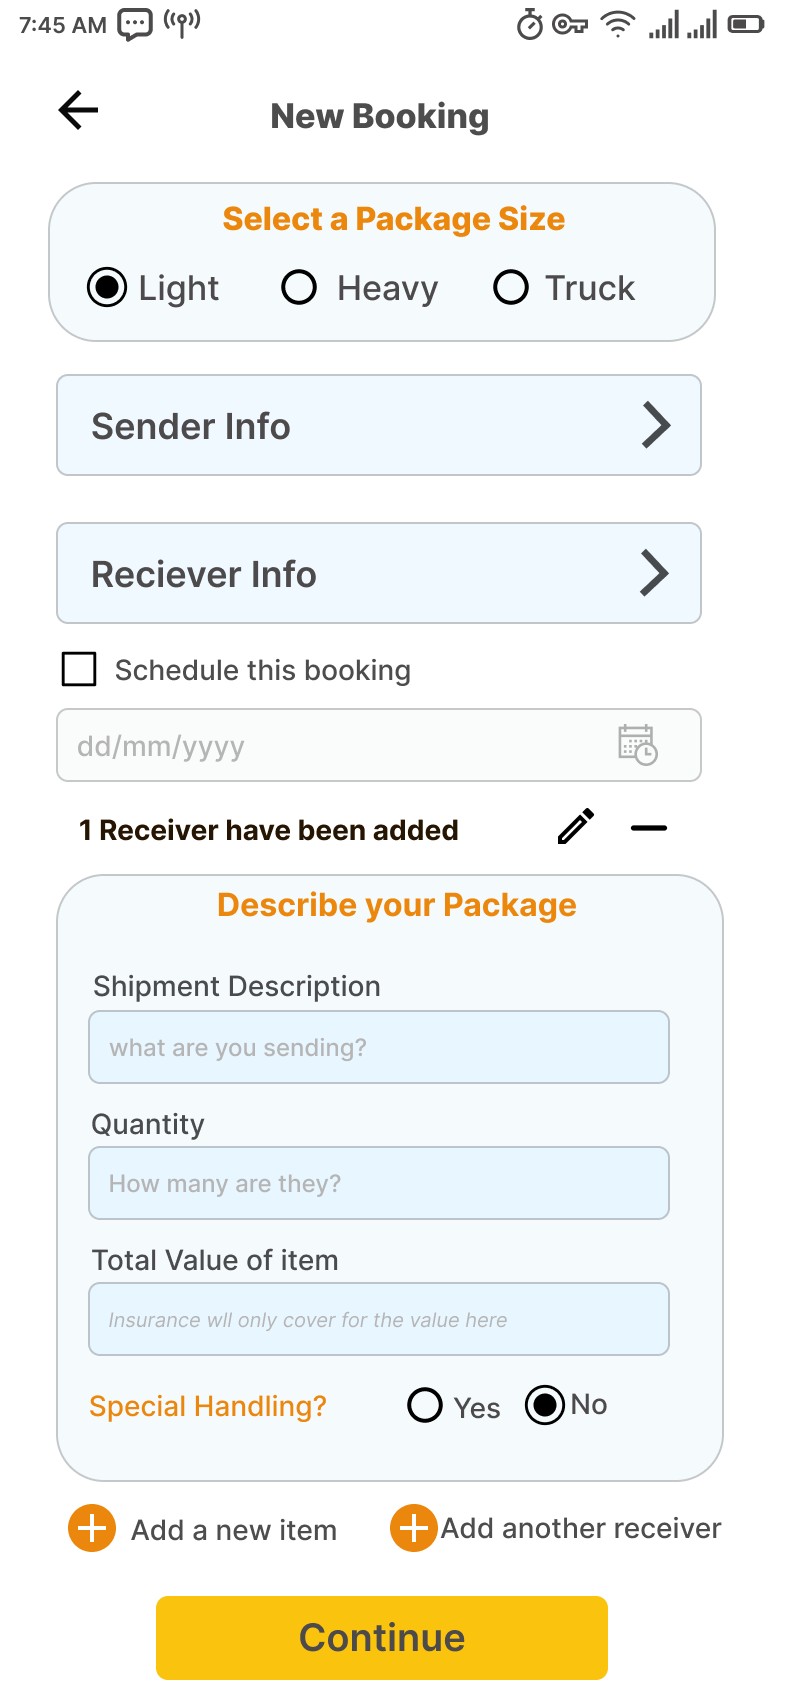Edit the added receiver with pencil icon
786x1704 pixels.
click(x=576, y=827)
